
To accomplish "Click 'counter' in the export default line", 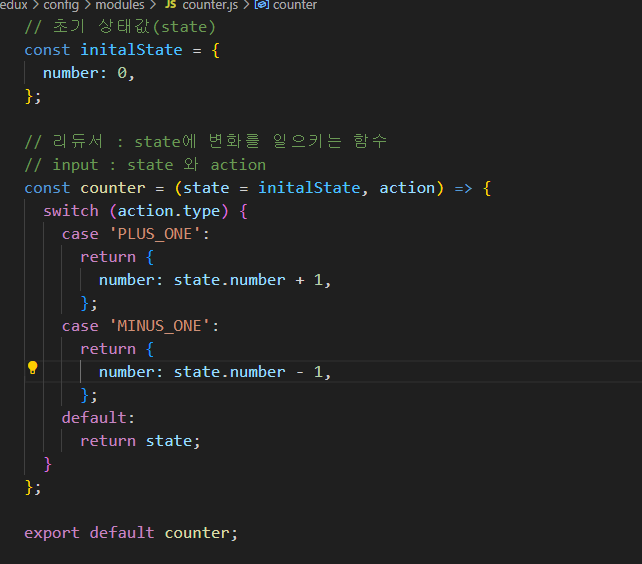I will [x=197, y=533].
